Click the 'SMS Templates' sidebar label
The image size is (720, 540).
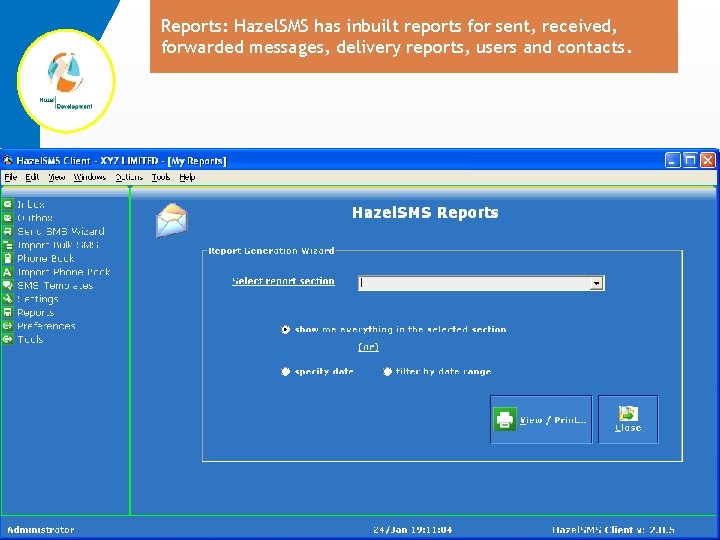pyautogui.click(x=55, y=286)
